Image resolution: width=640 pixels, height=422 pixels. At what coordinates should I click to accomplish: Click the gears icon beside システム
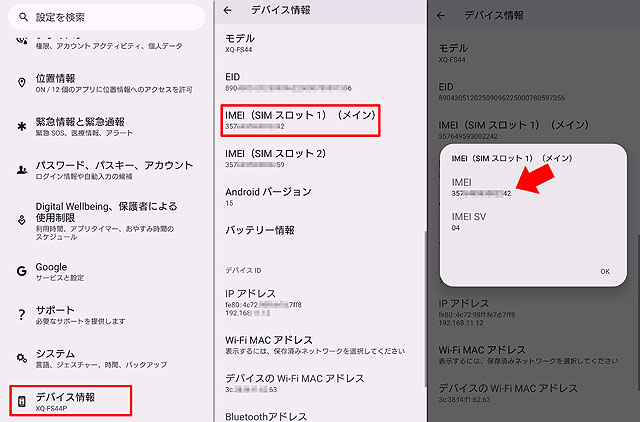(22, 358)
